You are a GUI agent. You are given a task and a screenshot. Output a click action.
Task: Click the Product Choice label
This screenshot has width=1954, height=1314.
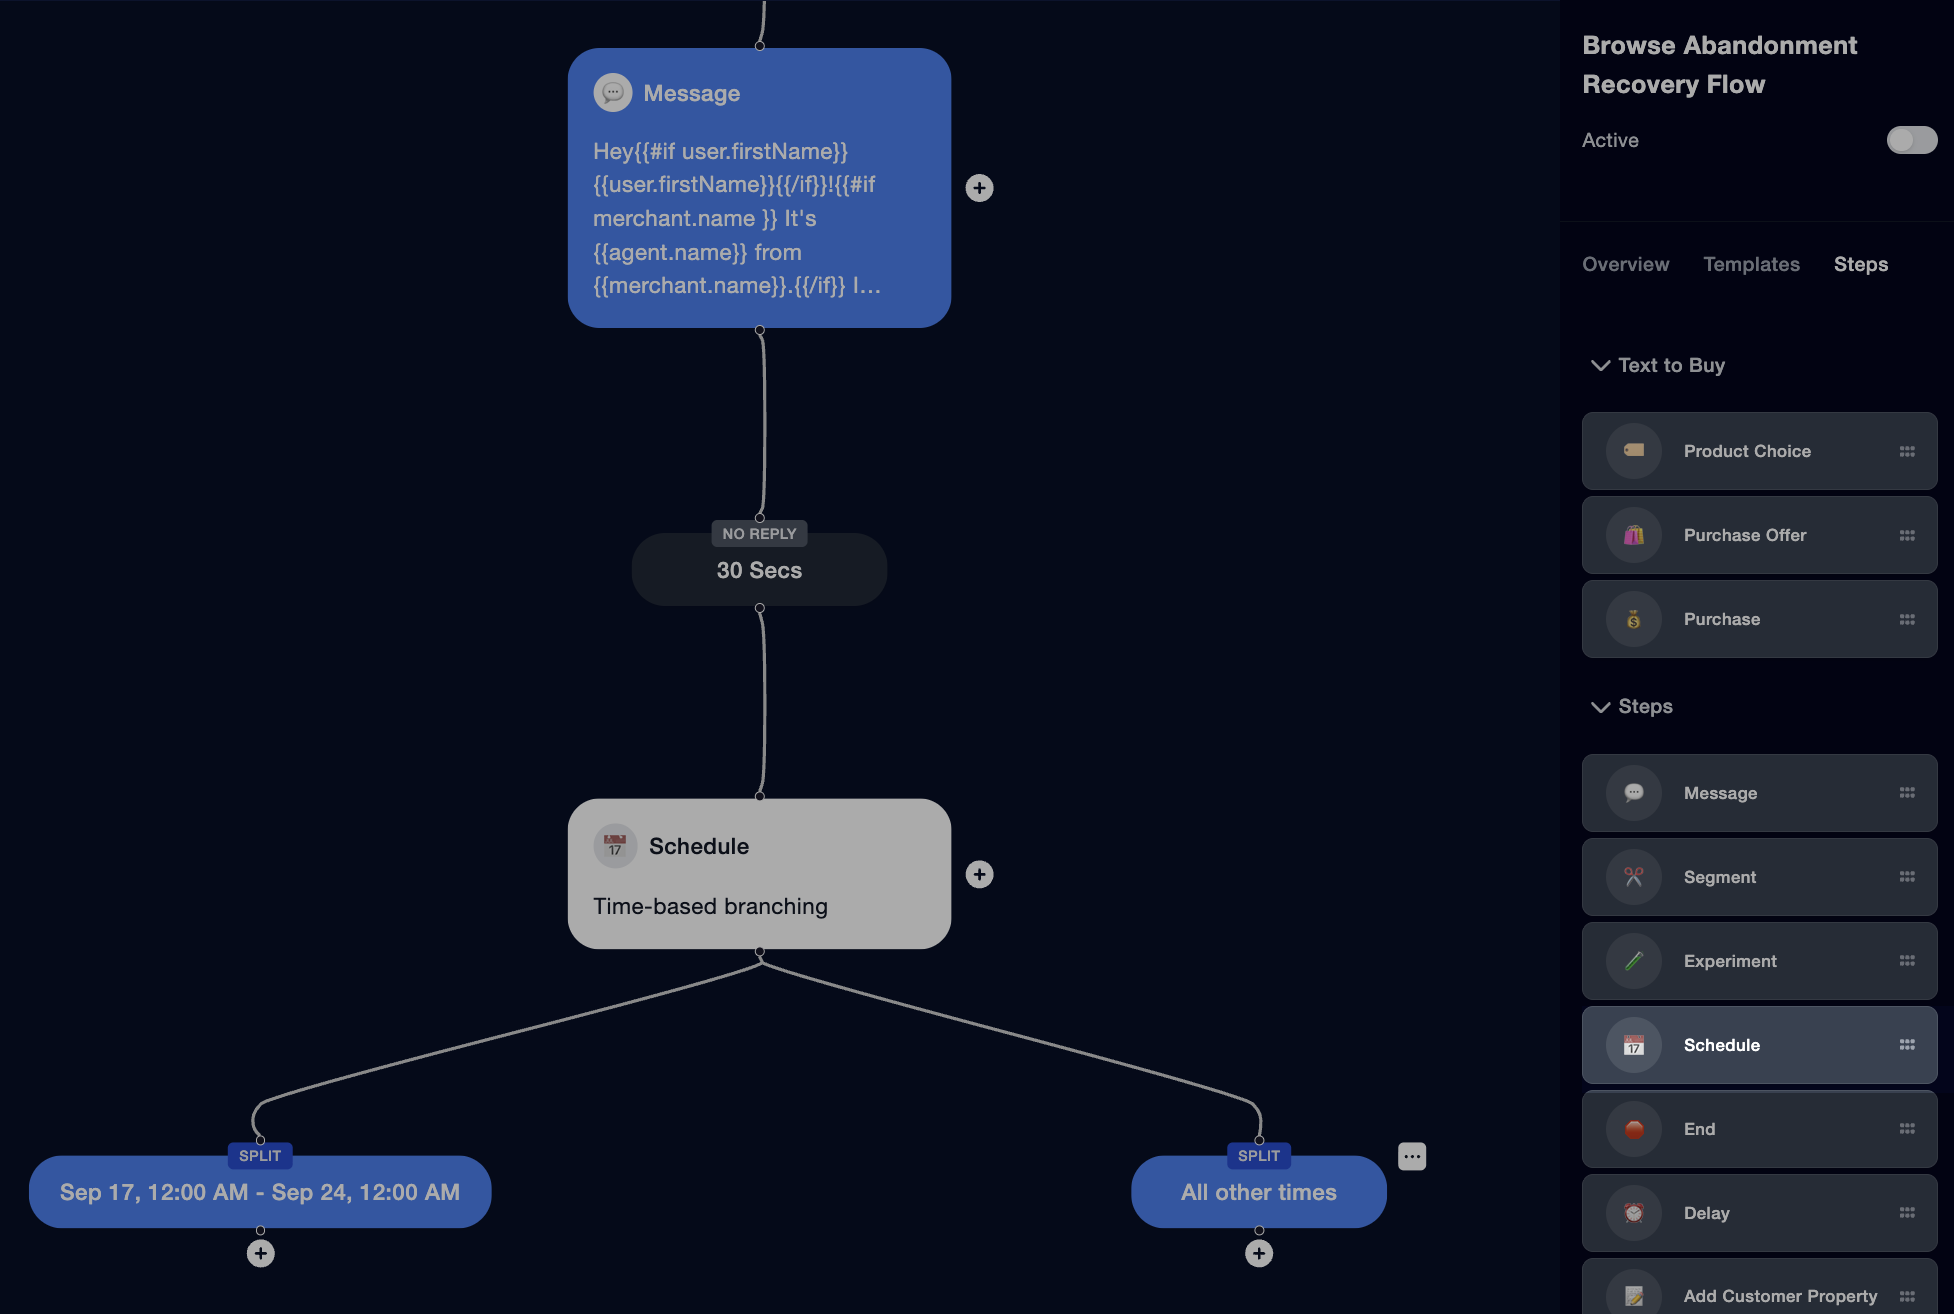click(1746, 451)
